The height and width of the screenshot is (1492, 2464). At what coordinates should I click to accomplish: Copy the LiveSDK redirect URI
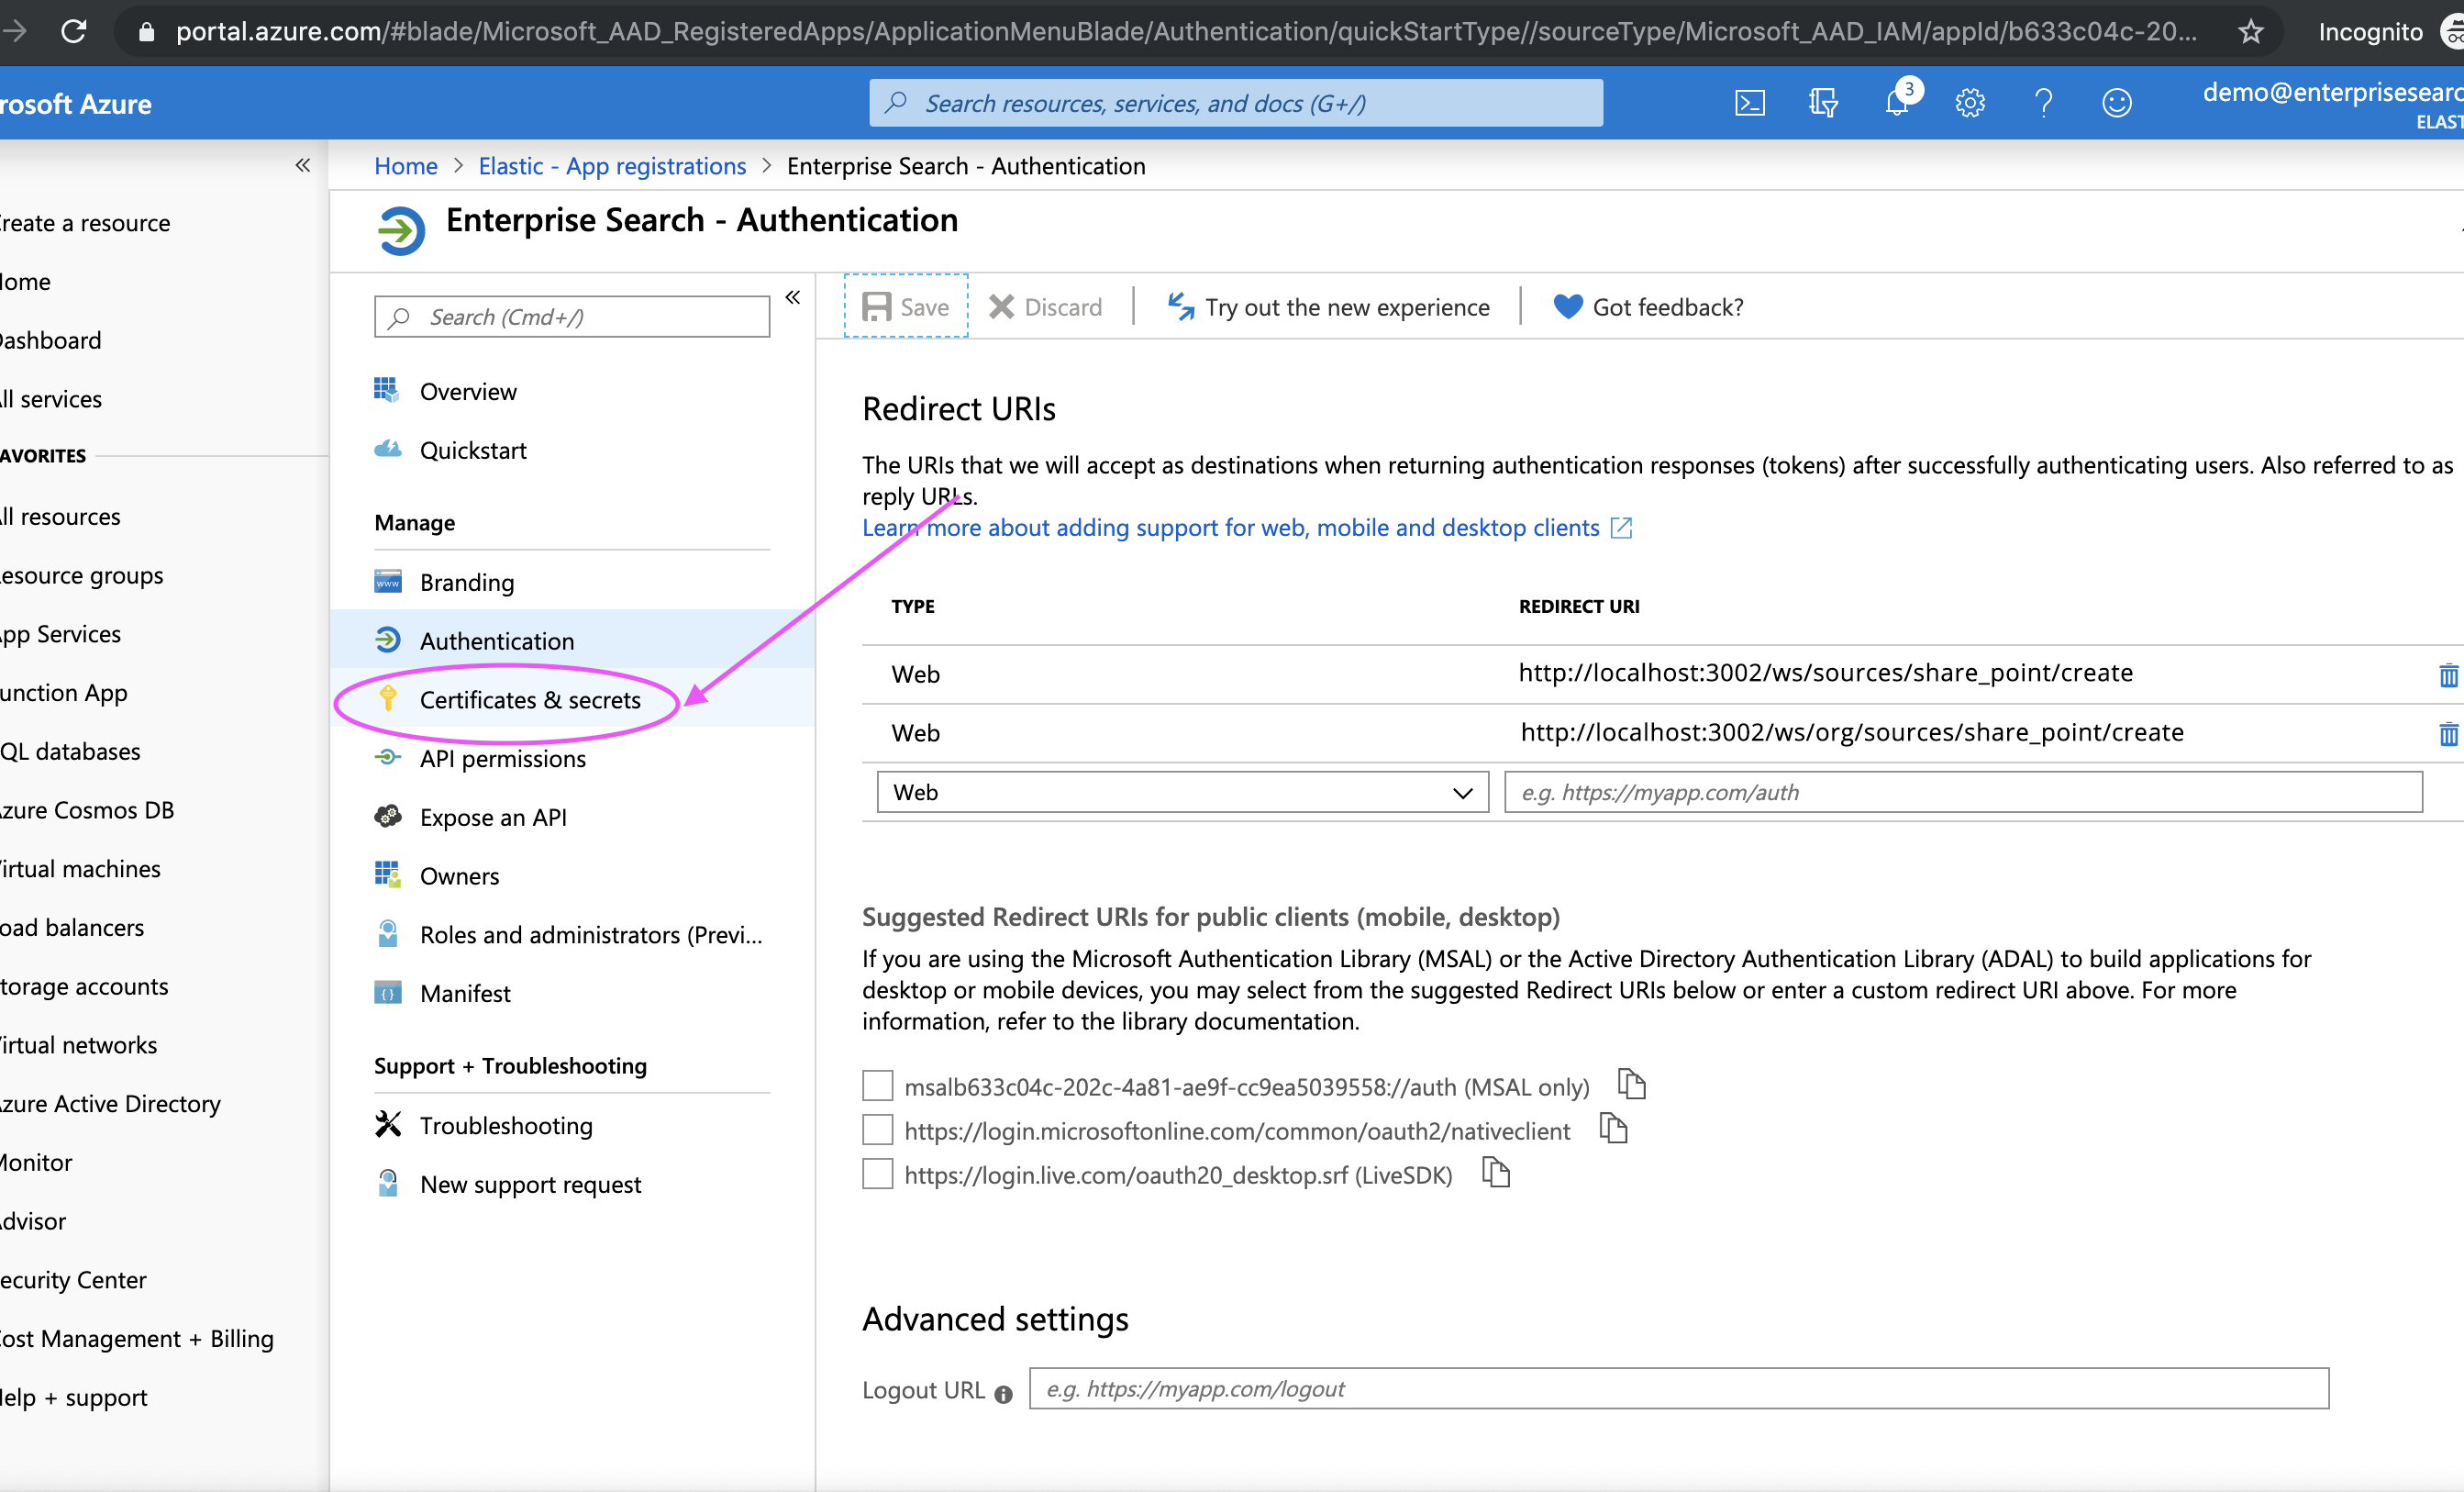[x=1495, y=1173]
